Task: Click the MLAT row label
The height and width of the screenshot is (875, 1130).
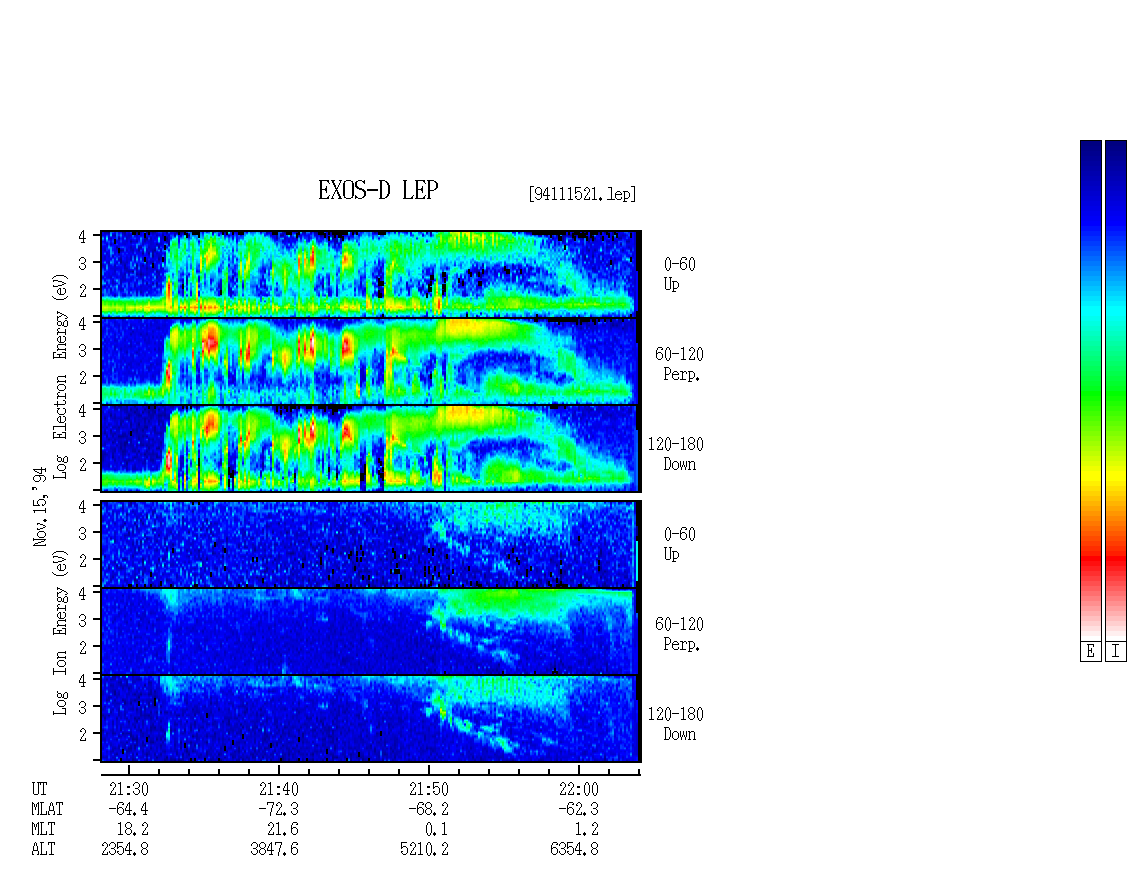Action: click(47, 809)
